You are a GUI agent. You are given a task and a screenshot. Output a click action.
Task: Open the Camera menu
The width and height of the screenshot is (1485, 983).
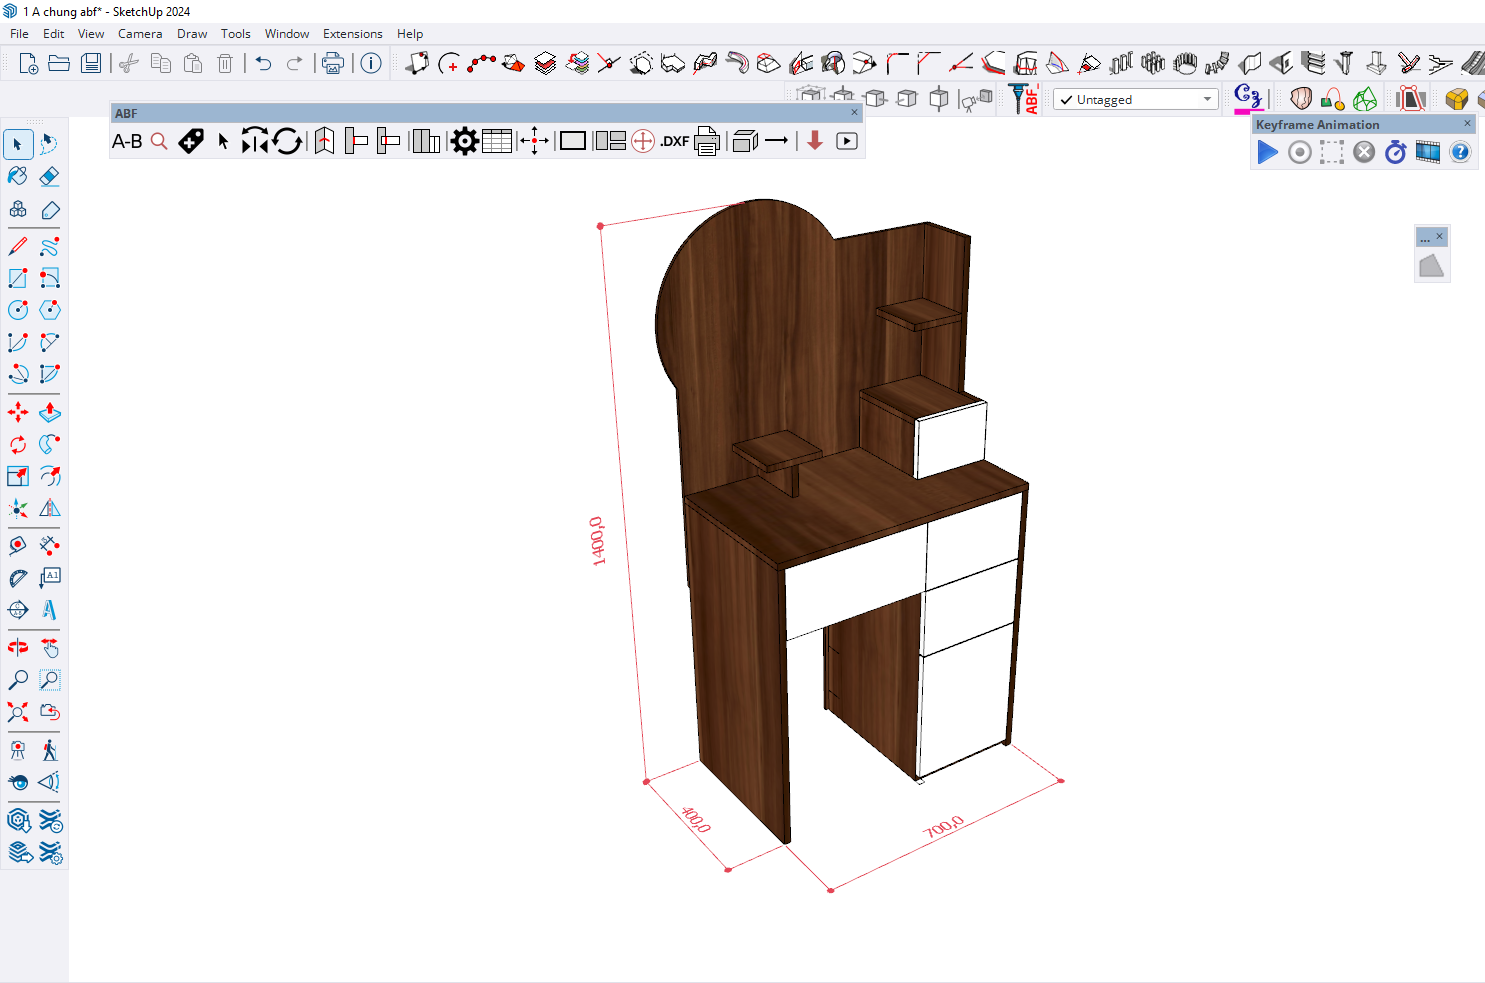pos(139,34)
